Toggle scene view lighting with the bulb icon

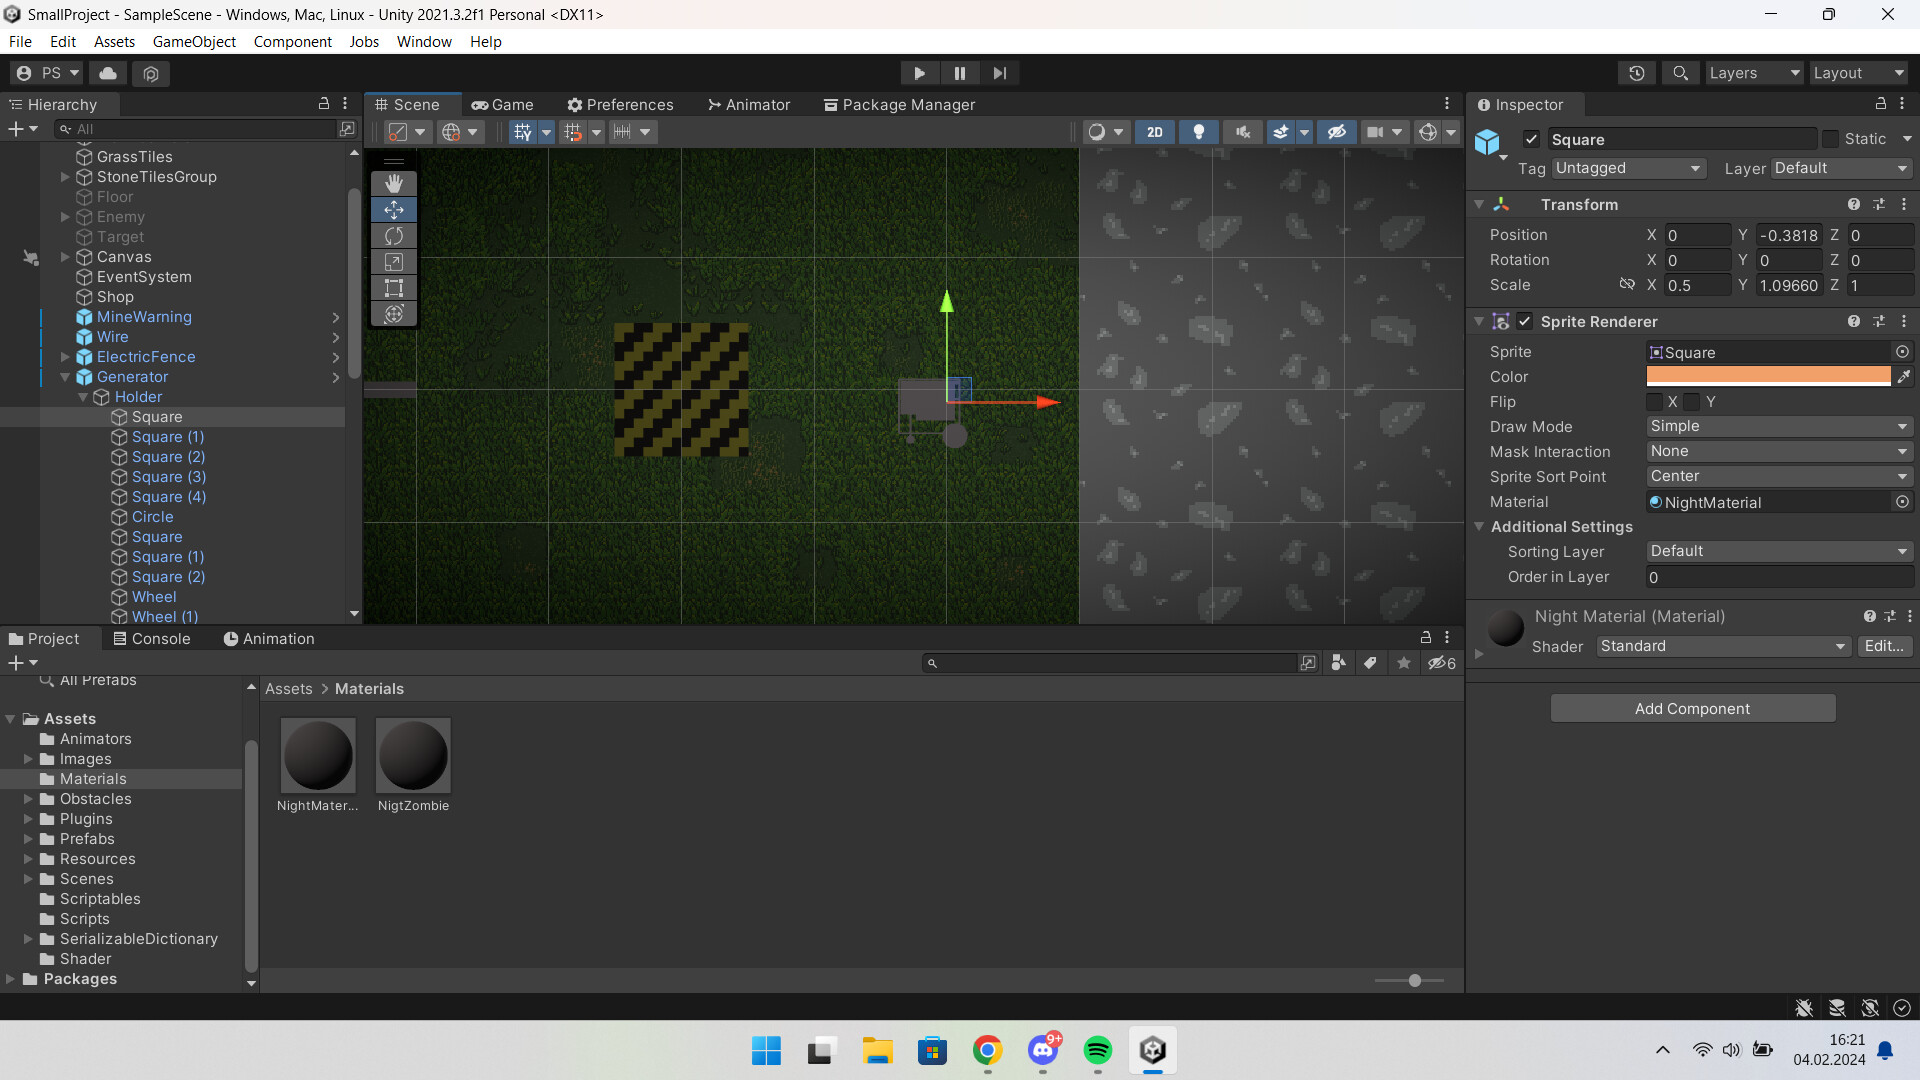[1199, 131]
